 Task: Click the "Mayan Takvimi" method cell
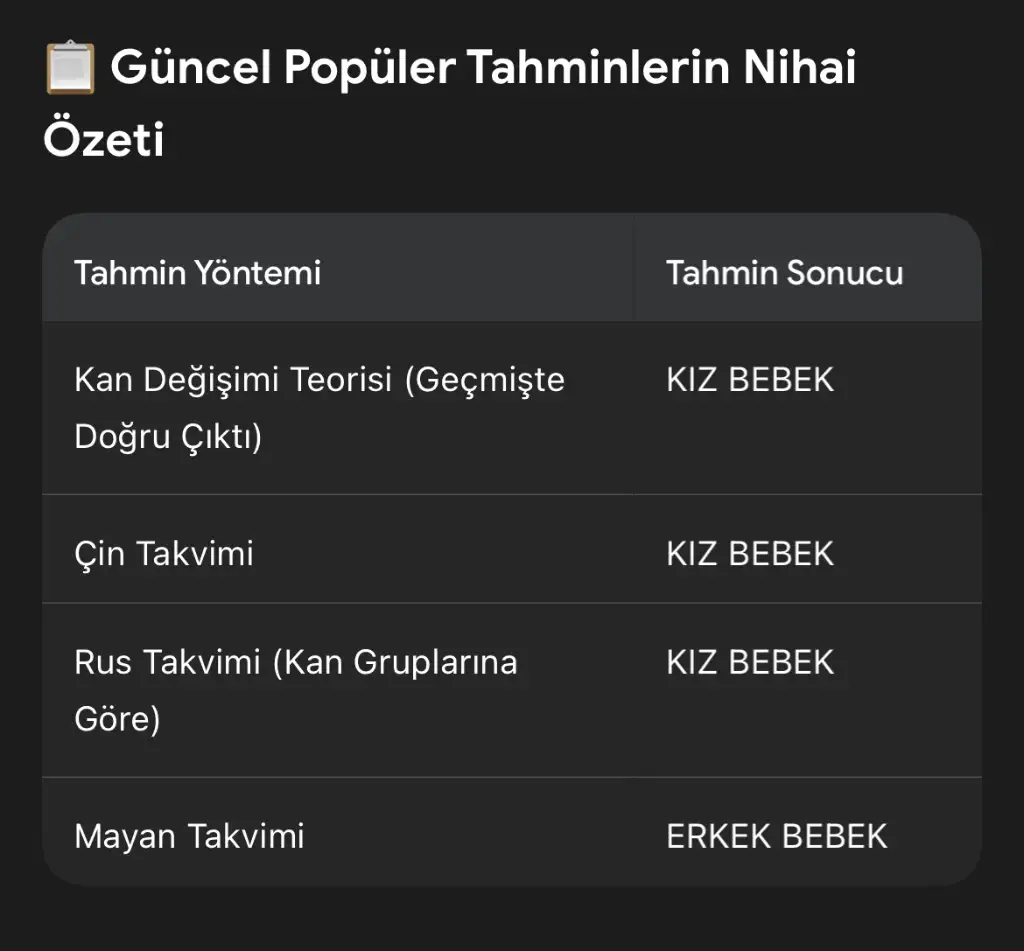[x=189, y=835]
